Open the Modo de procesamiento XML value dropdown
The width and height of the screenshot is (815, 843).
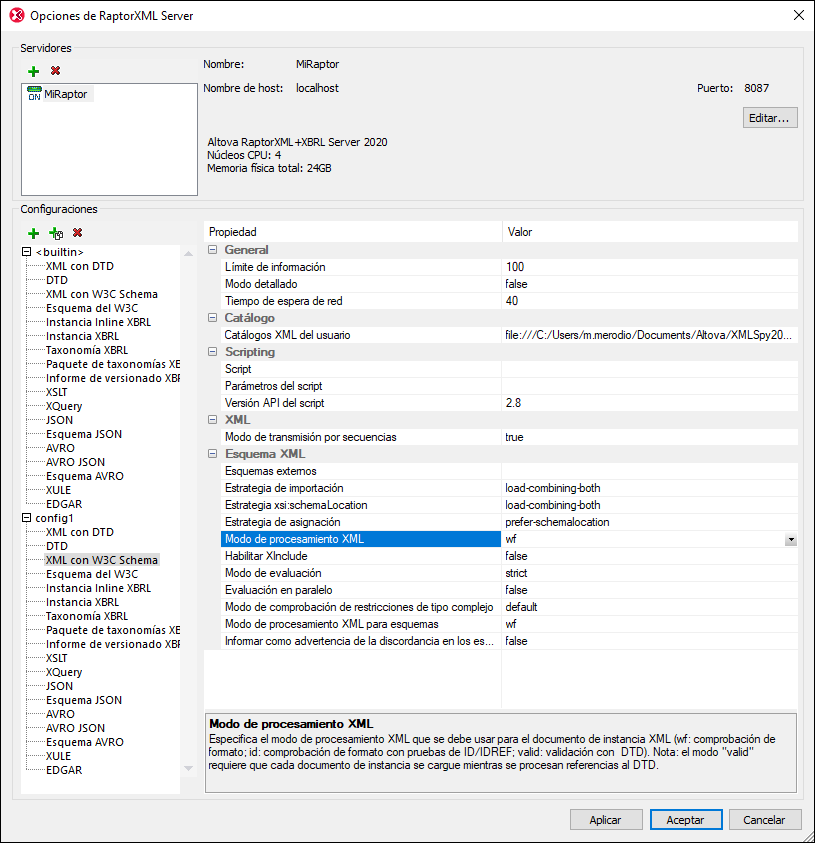790,539
